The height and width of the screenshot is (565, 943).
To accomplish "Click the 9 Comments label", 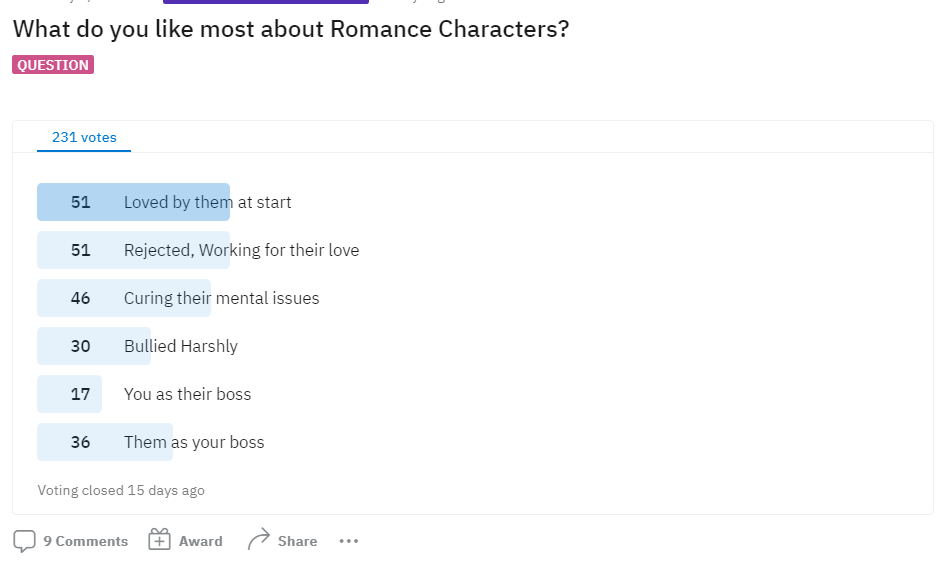I will tap(85, 541).
